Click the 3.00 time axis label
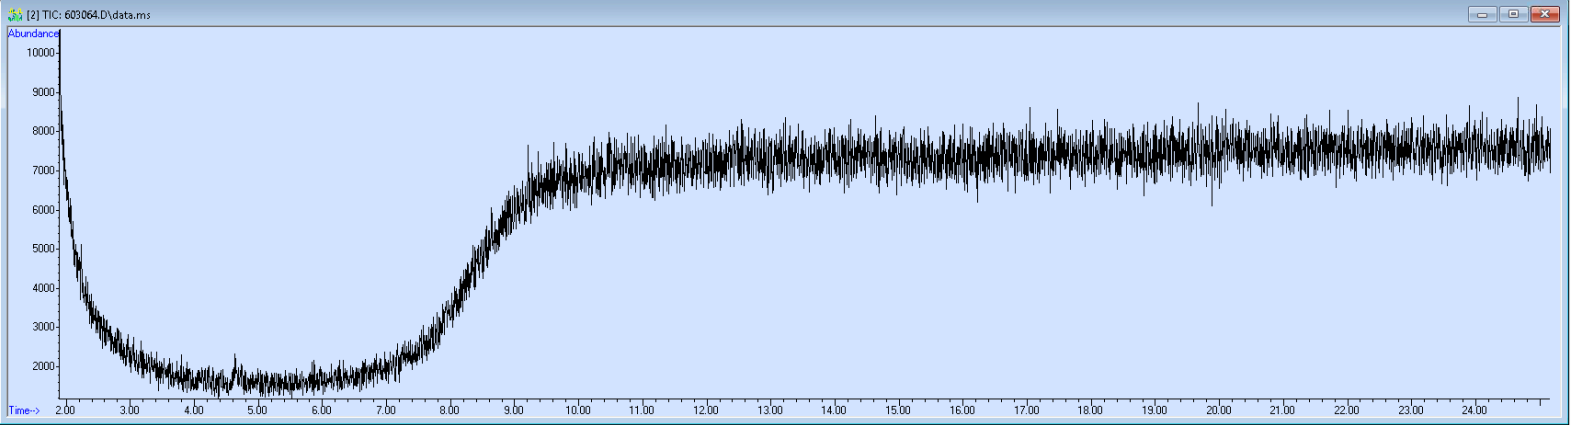 coord(129,410)
